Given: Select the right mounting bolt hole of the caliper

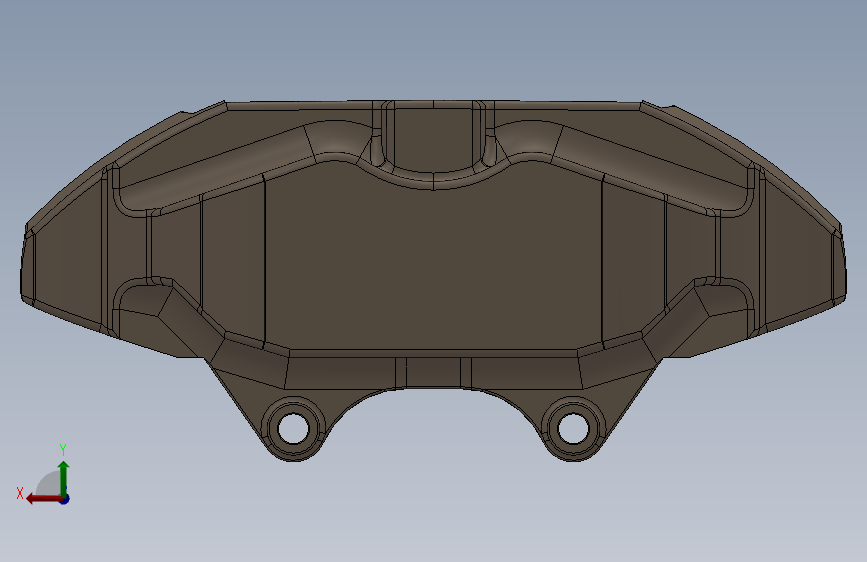Looking at the screenshot, I should (573, 428).
